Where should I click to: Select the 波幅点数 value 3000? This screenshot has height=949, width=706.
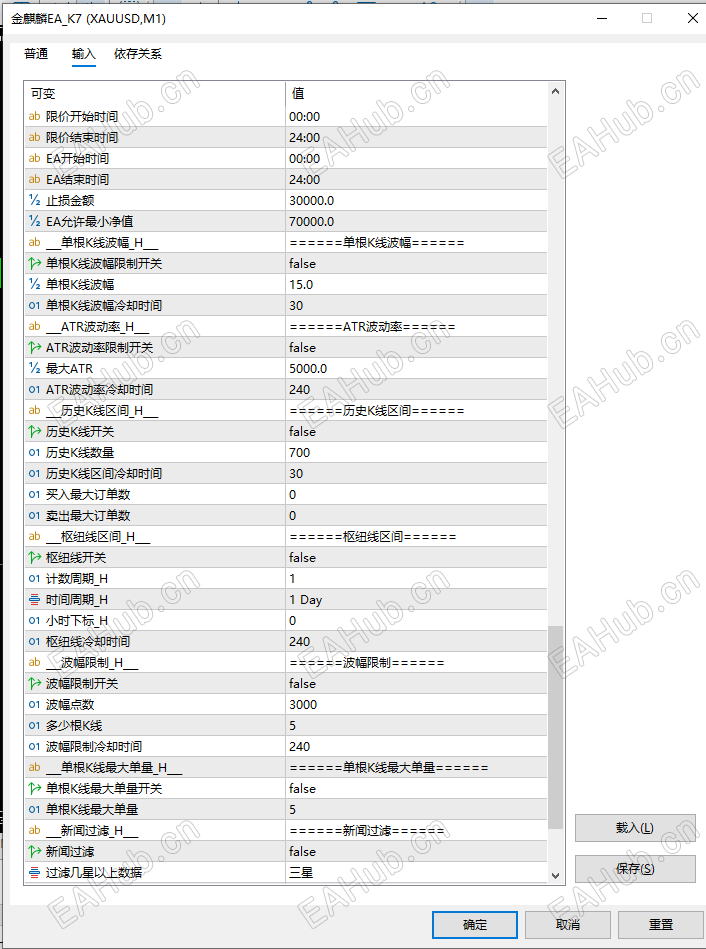tap(303, 704)
